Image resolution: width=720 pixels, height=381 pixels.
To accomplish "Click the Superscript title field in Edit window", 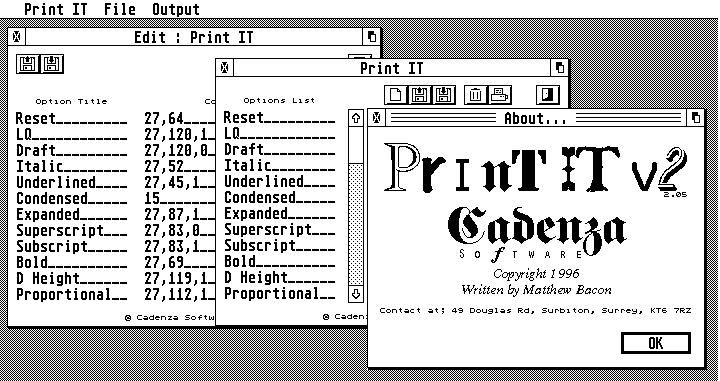I will [x=72, y=231].
